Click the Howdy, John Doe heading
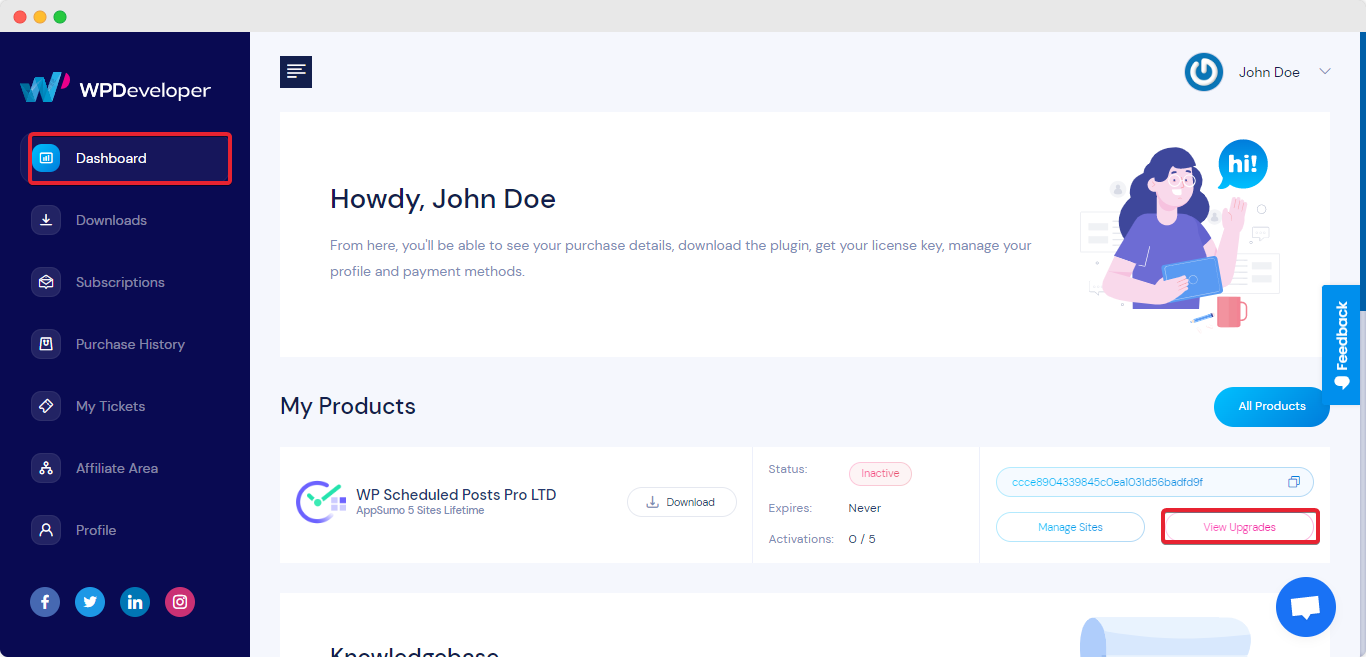The width and height of the screenshot is (1366, 657). click(x=443, y=199)
